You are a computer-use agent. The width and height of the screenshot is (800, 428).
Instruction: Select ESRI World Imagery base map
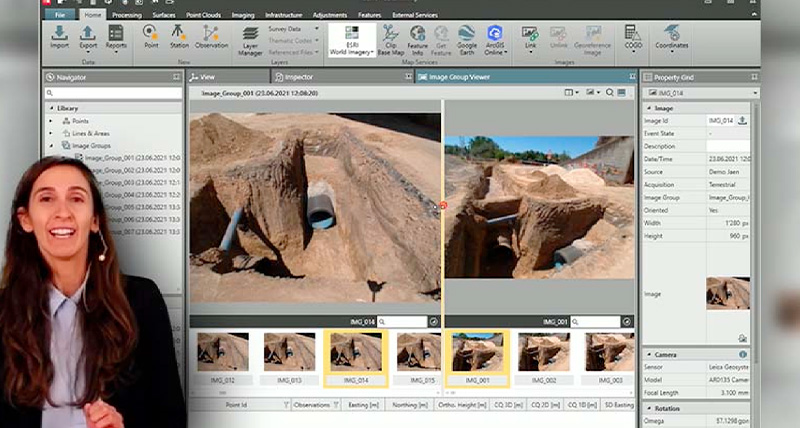(352, 40)
